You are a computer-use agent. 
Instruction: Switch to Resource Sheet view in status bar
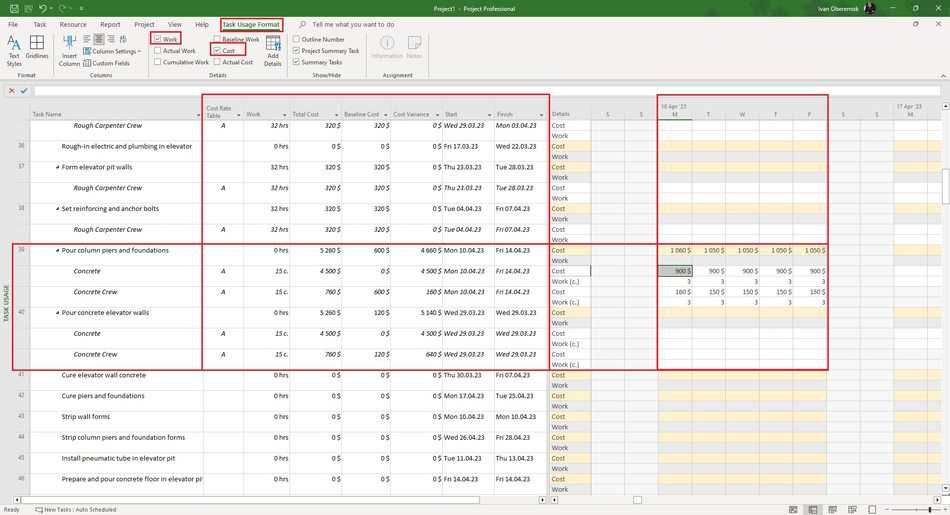tap(852, 510)
